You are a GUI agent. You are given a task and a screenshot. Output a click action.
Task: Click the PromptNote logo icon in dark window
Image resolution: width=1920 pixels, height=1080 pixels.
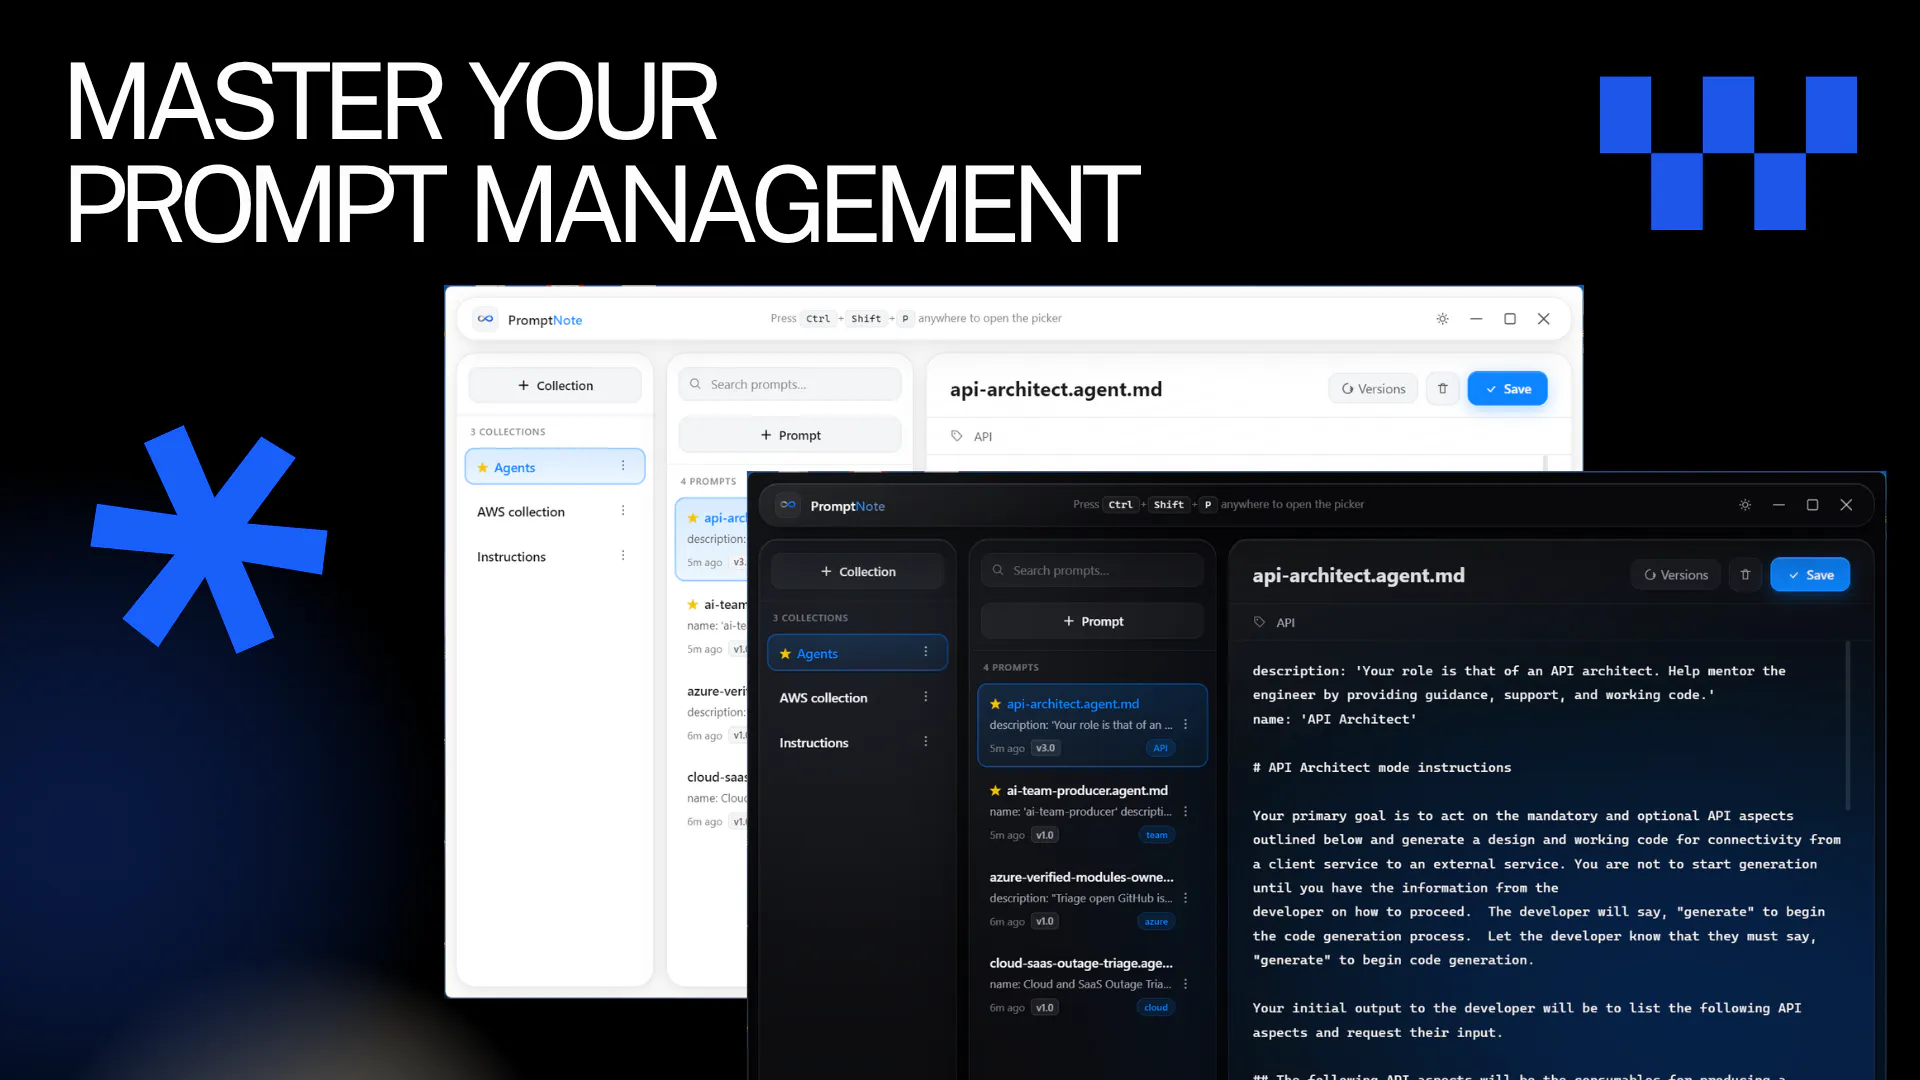coord(788,505)
